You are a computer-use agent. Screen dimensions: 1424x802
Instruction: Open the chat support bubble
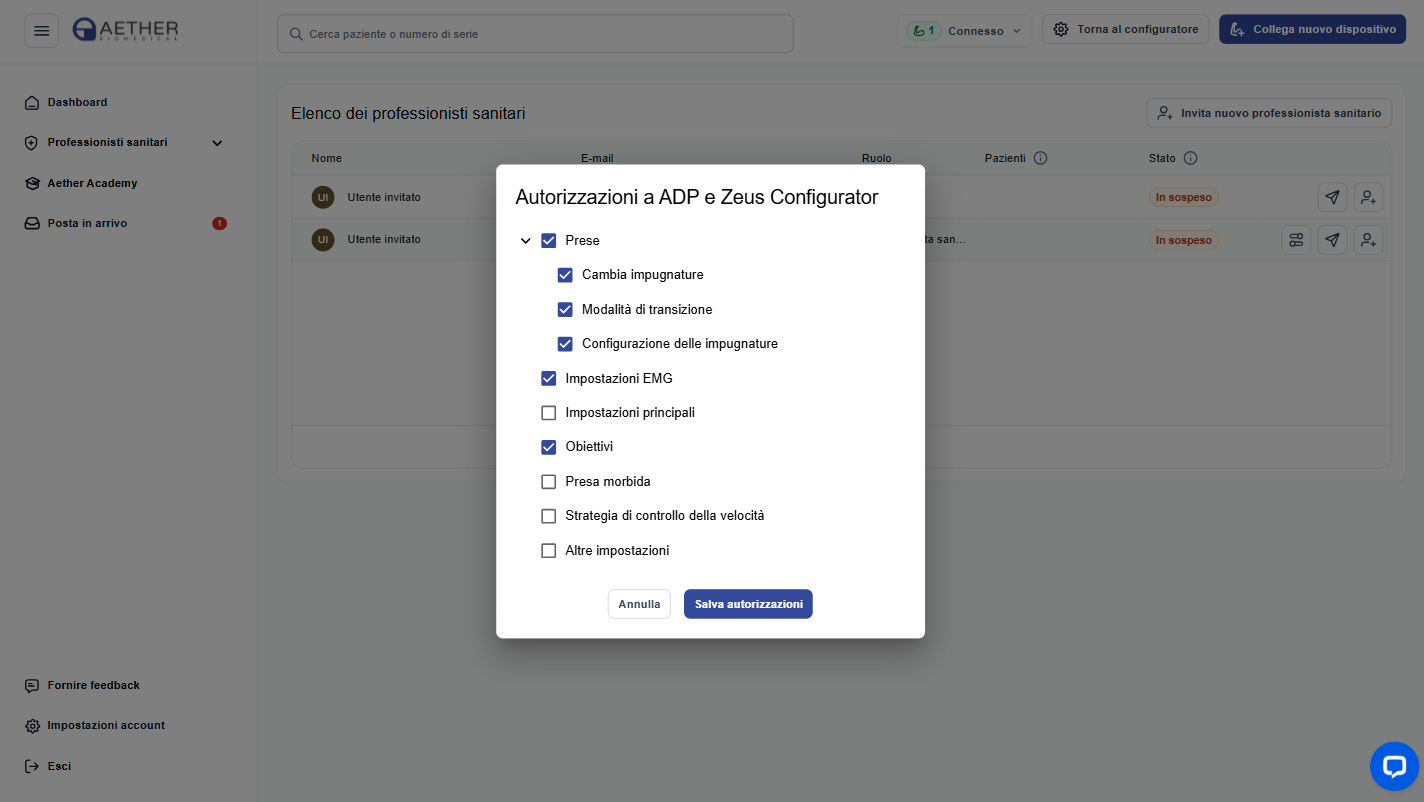coord(1394,766)
